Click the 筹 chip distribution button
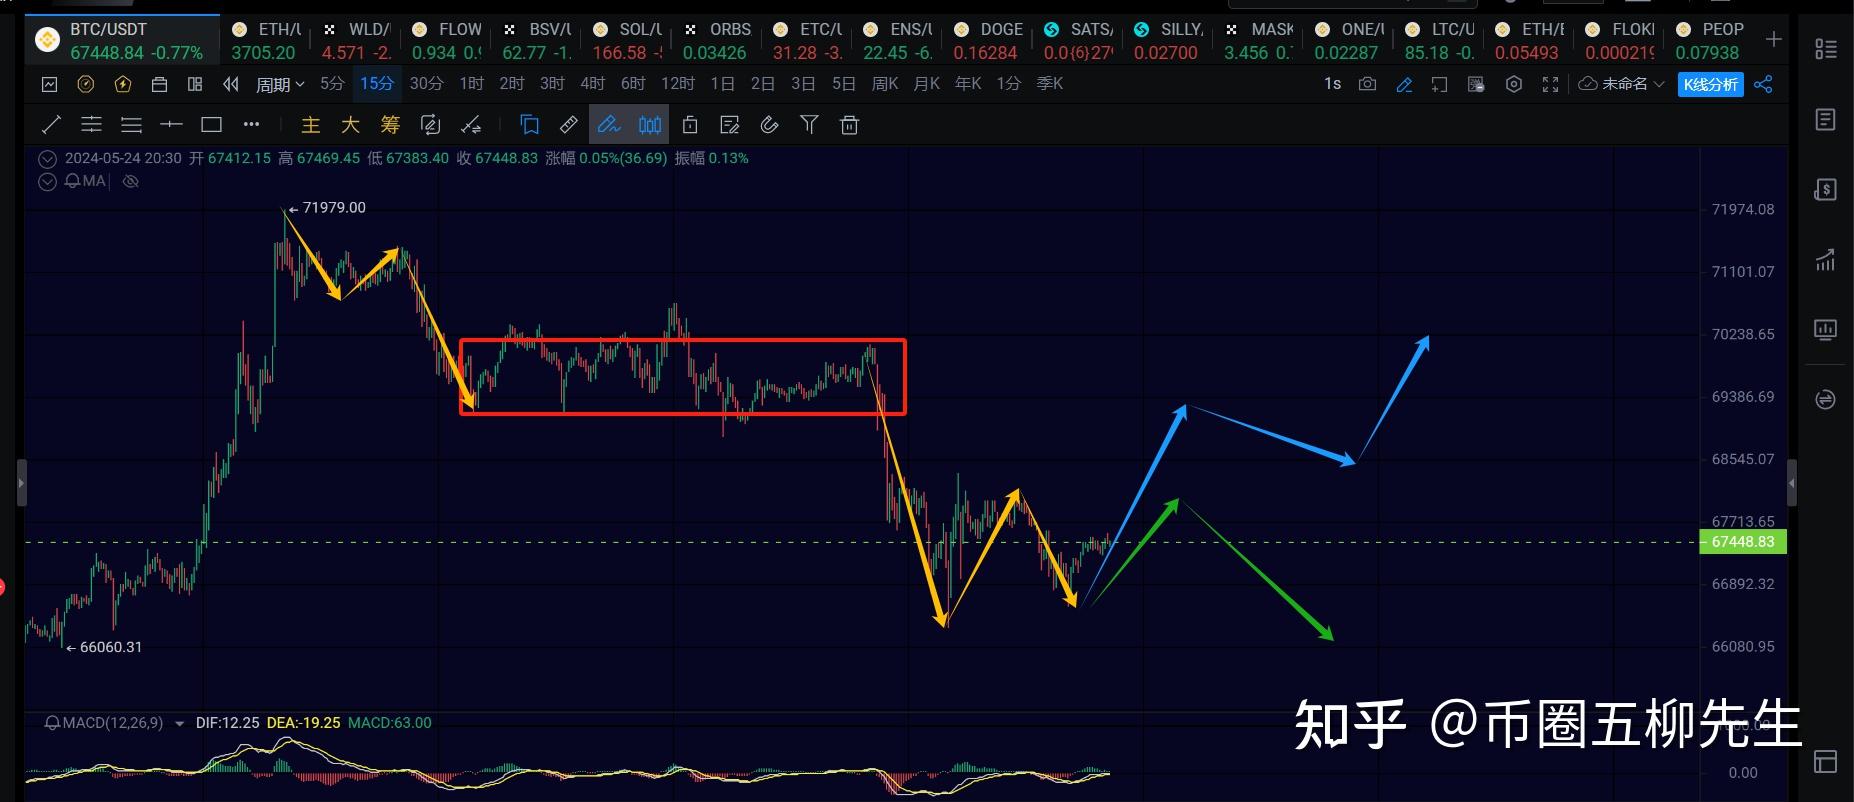Viewport: 1854px width, 802px height. coord(390,125)
